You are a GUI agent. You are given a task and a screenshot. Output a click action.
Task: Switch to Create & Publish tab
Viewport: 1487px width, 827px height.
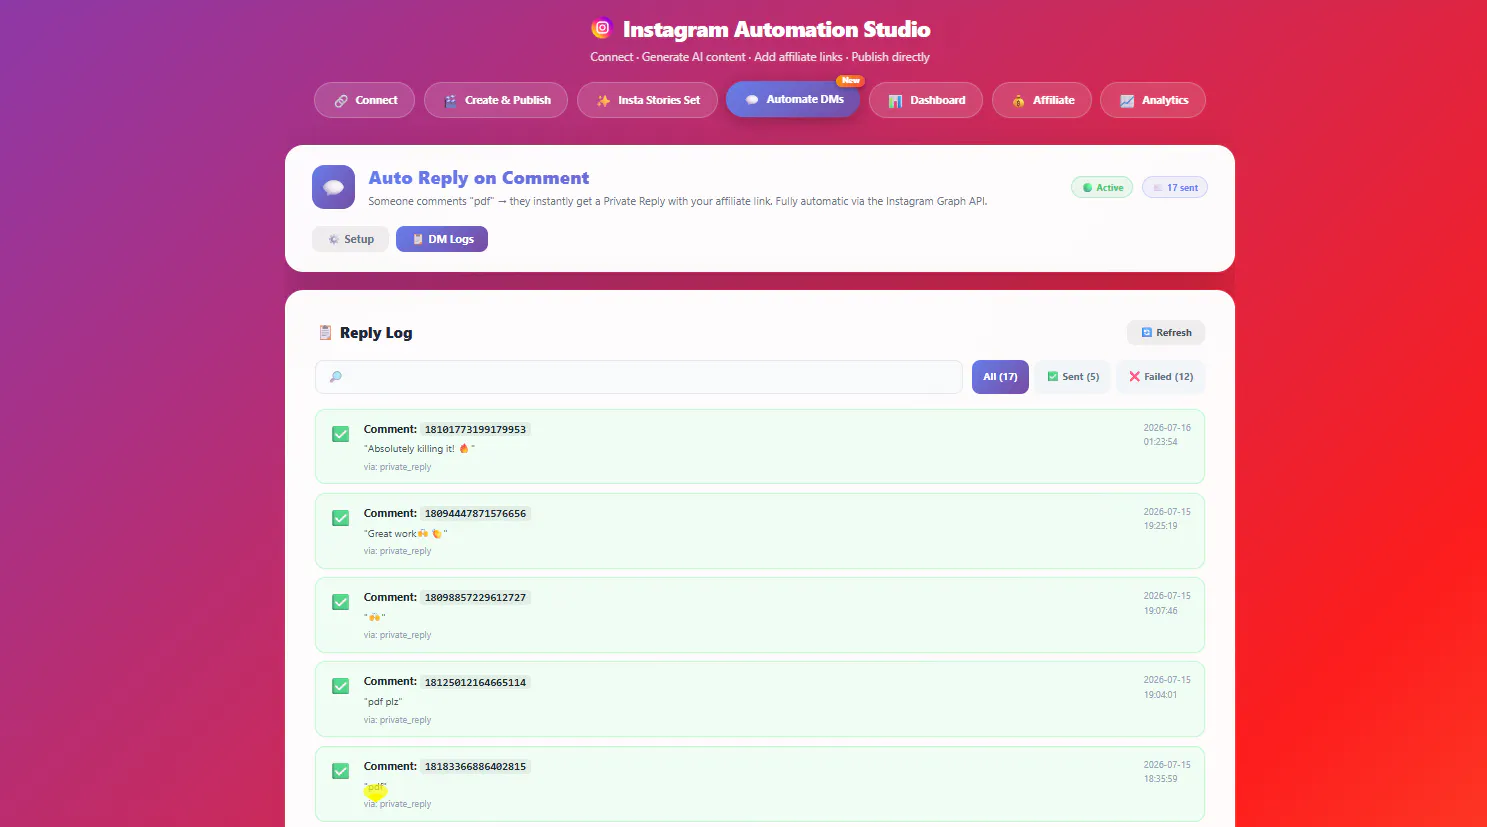(496, 100)
